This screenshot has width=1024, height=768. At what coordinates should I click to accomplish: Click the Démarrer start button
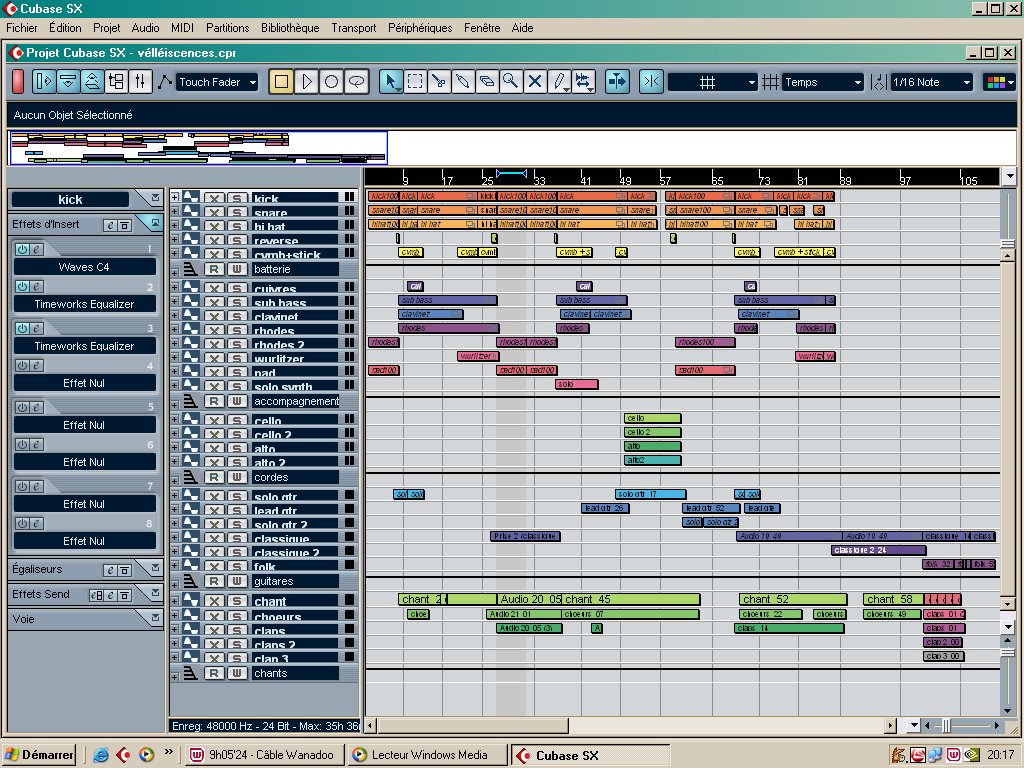39,755
